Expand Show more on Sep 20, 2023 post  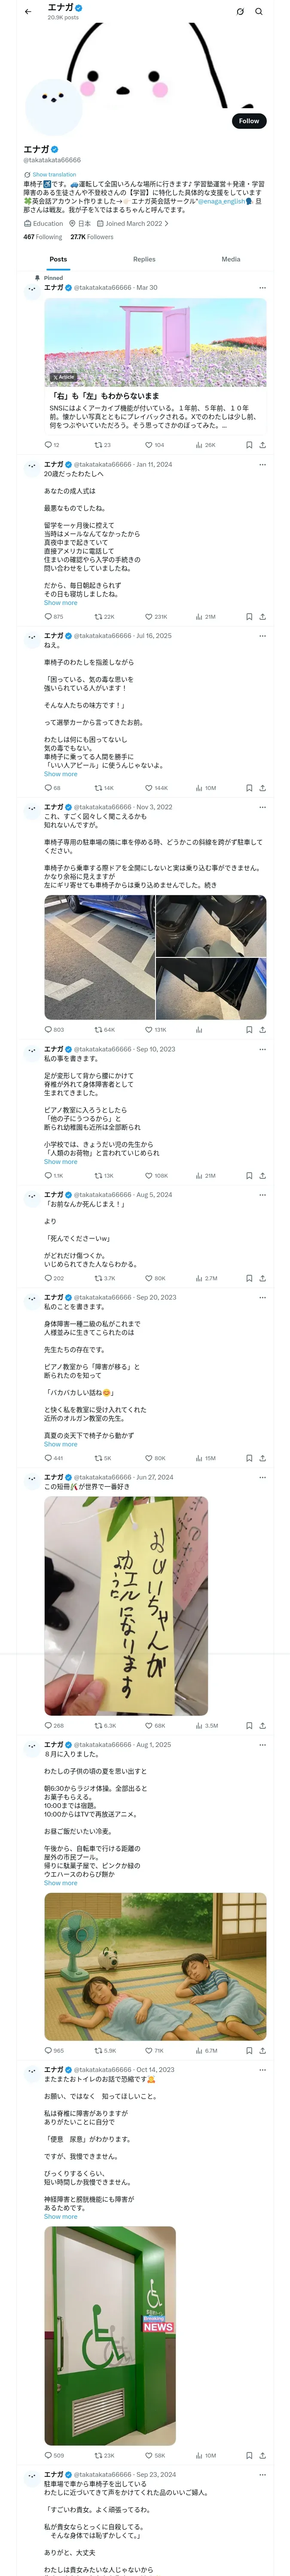click(x=60, y=1444)
